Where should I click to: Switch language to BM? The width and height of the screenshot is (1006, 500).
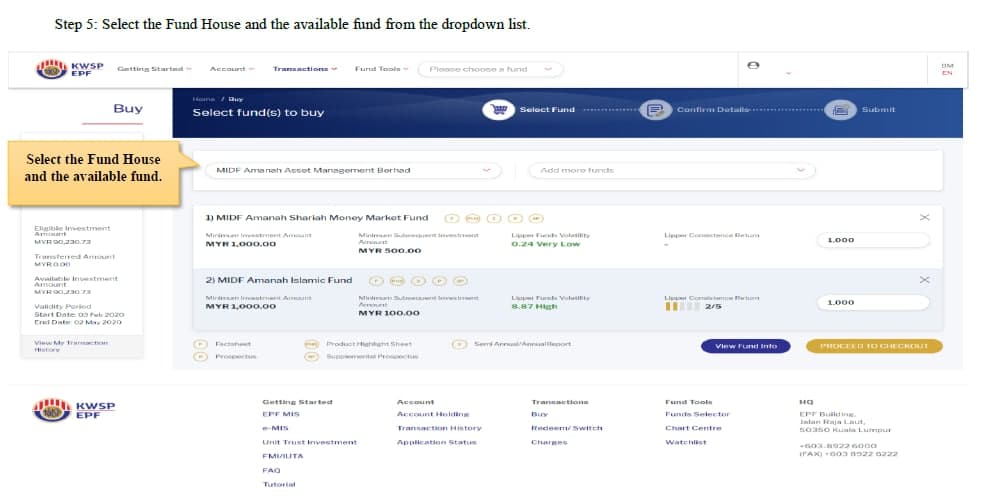click(x=947, y=65)
